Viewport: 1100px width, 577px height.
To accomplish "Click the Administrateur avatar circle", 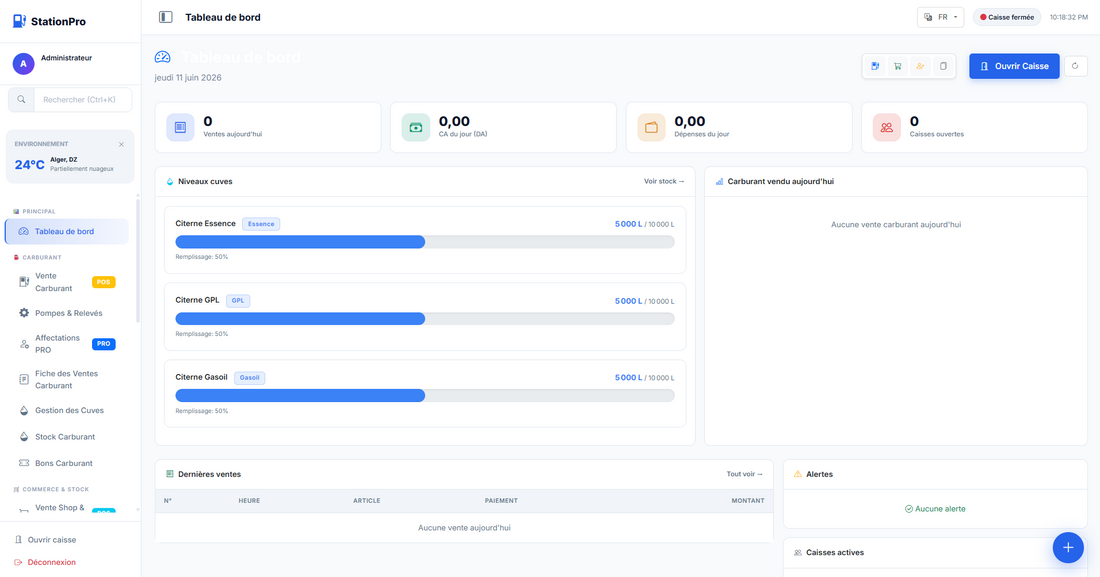I will (23, 64).
